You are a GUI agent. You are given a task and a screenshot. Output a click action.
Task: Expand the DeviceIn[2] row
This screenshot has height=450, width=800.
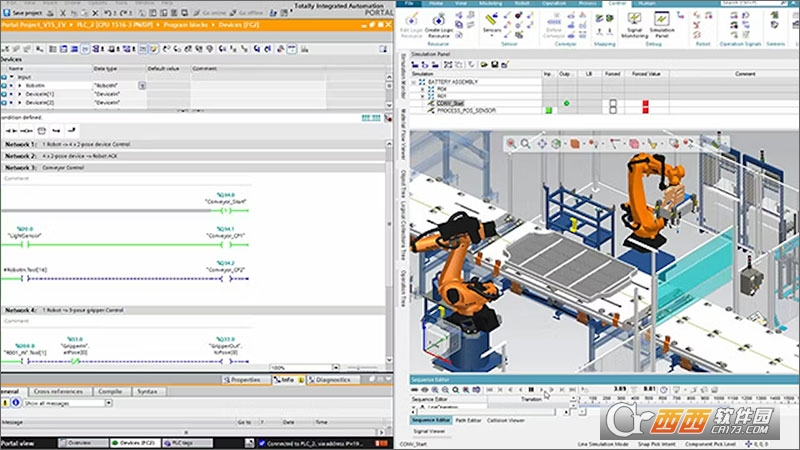pyautogui.click(x=19, y=103)
